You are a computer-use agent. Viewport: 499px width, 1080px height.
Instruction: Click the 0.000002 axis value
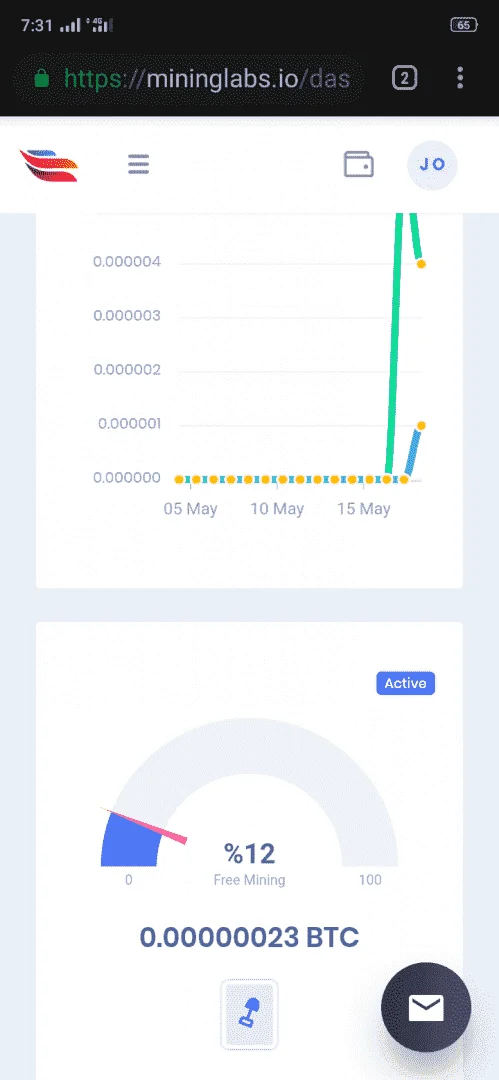point(127,370)
